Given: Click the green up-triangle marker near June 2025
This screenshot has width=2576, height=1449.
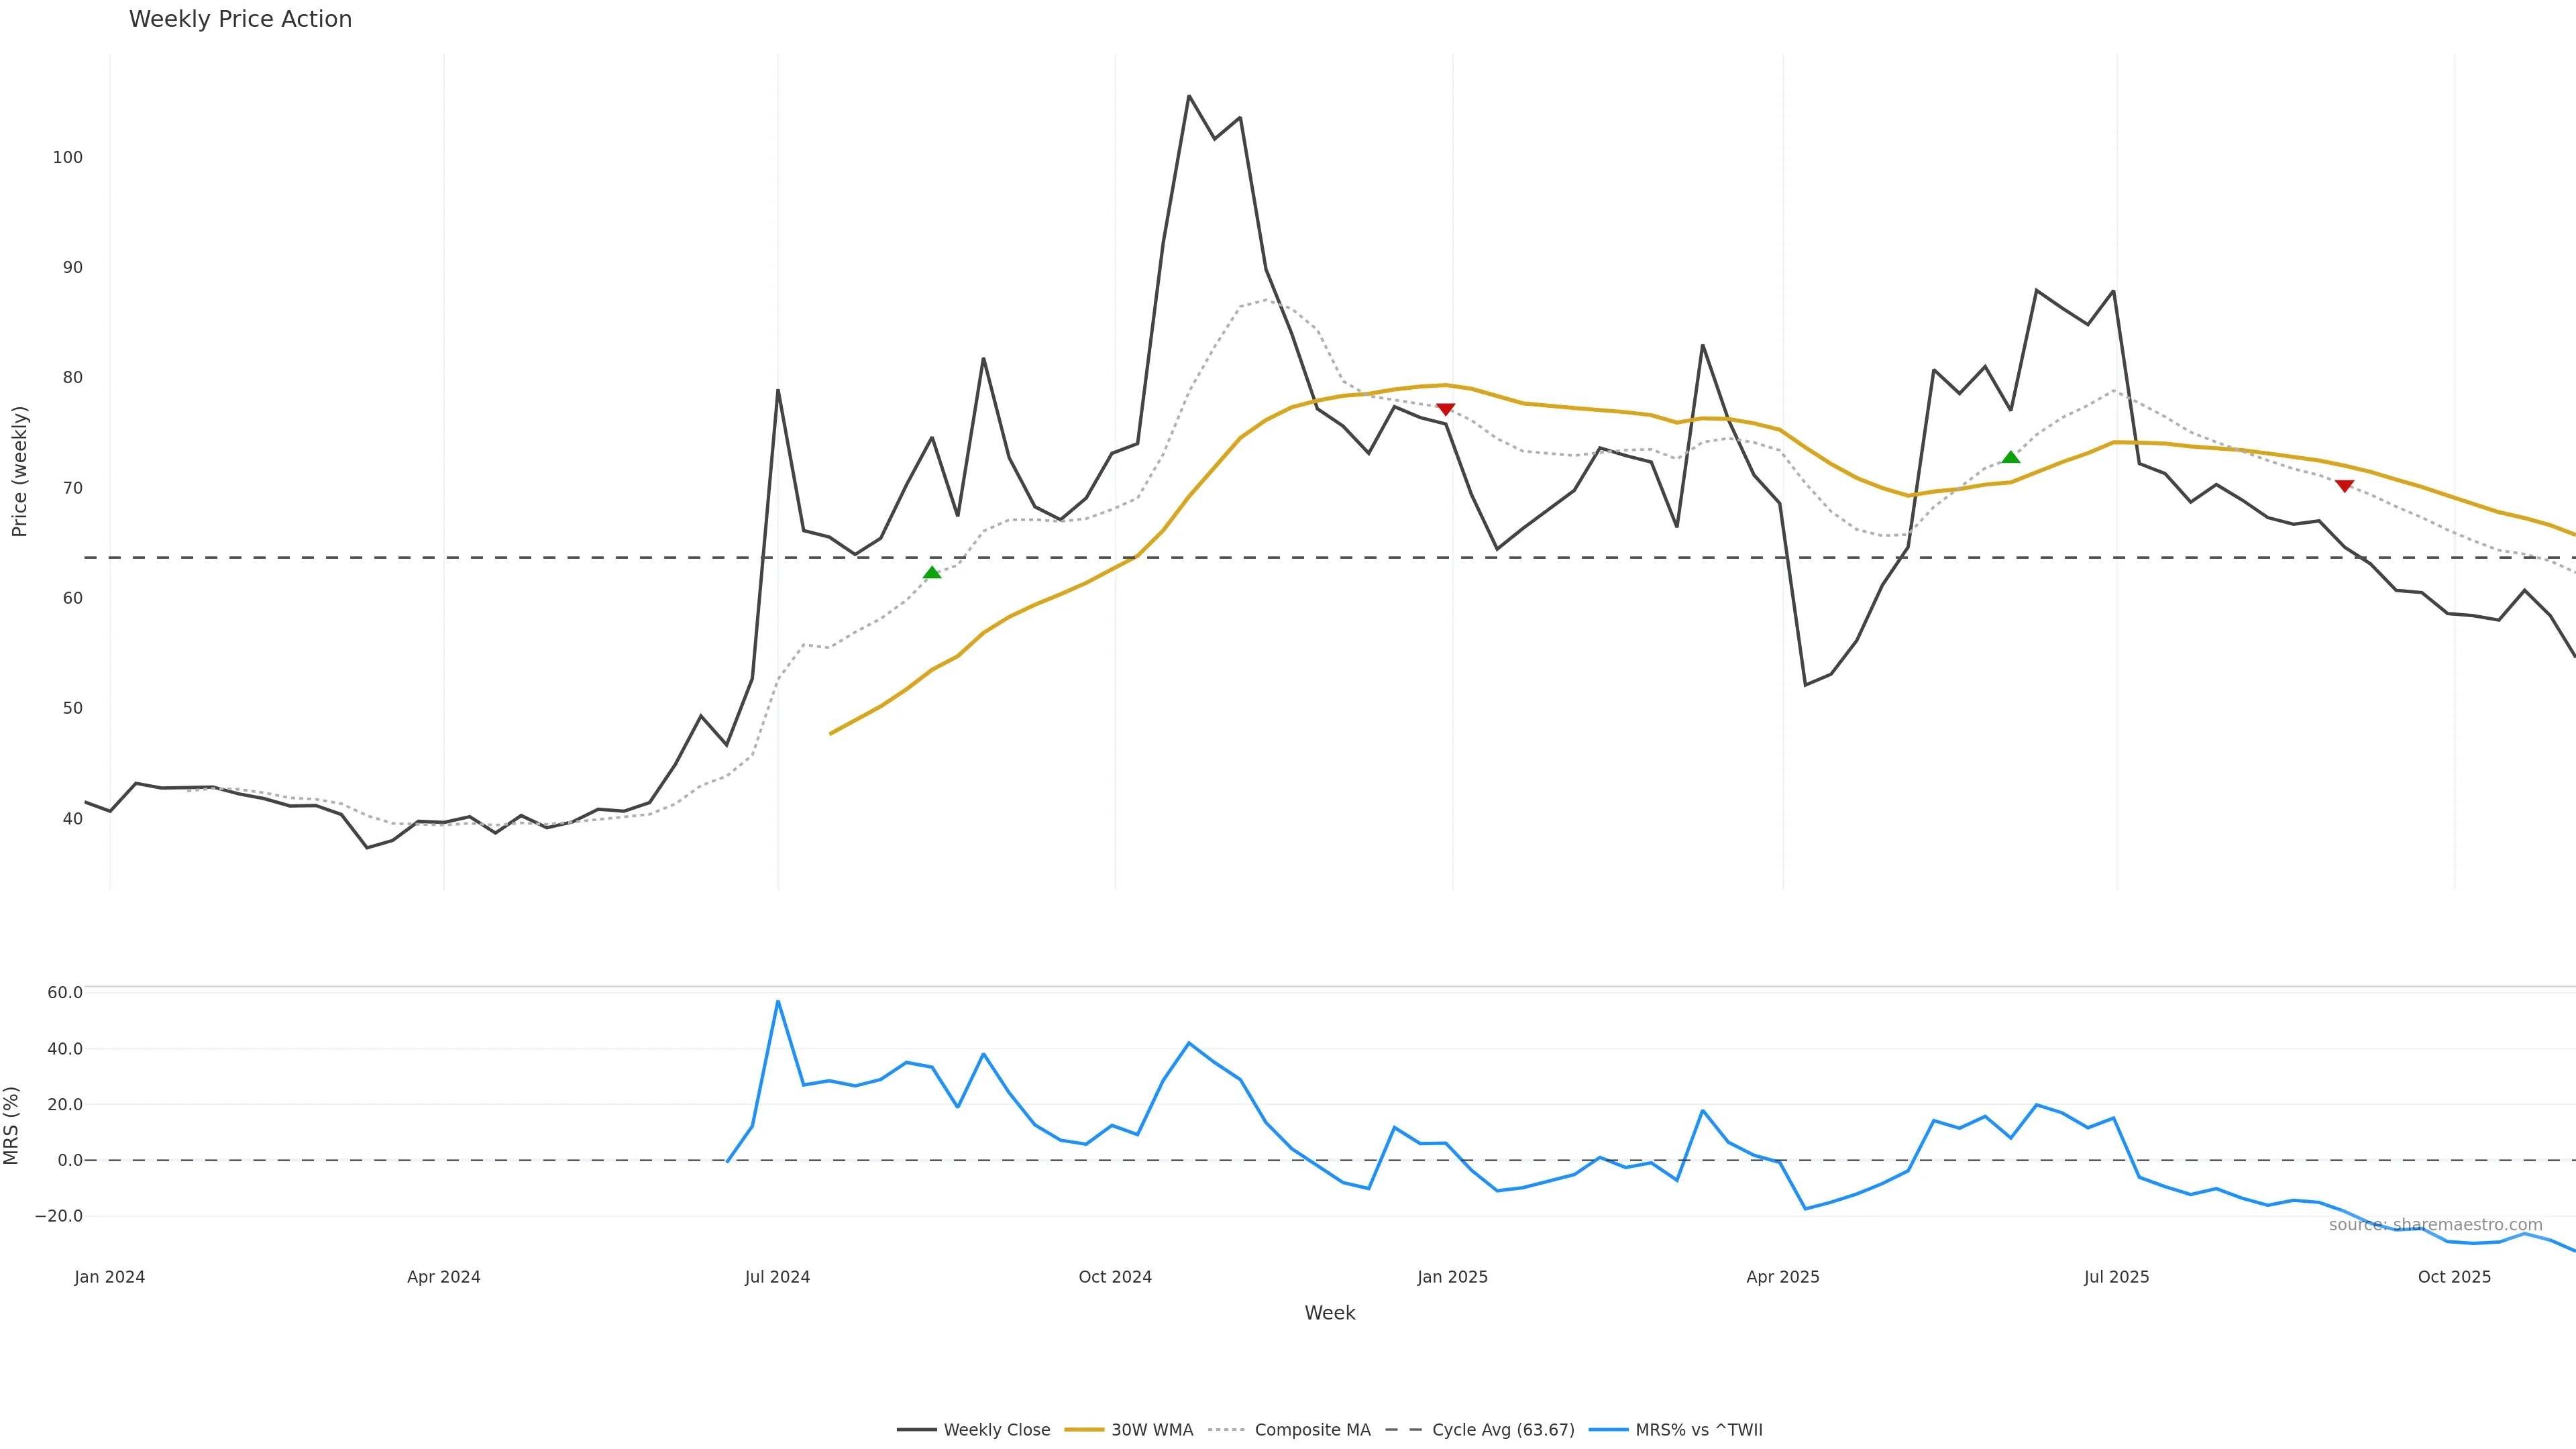Looking at the screenshot, I should tap(2011, 457).
